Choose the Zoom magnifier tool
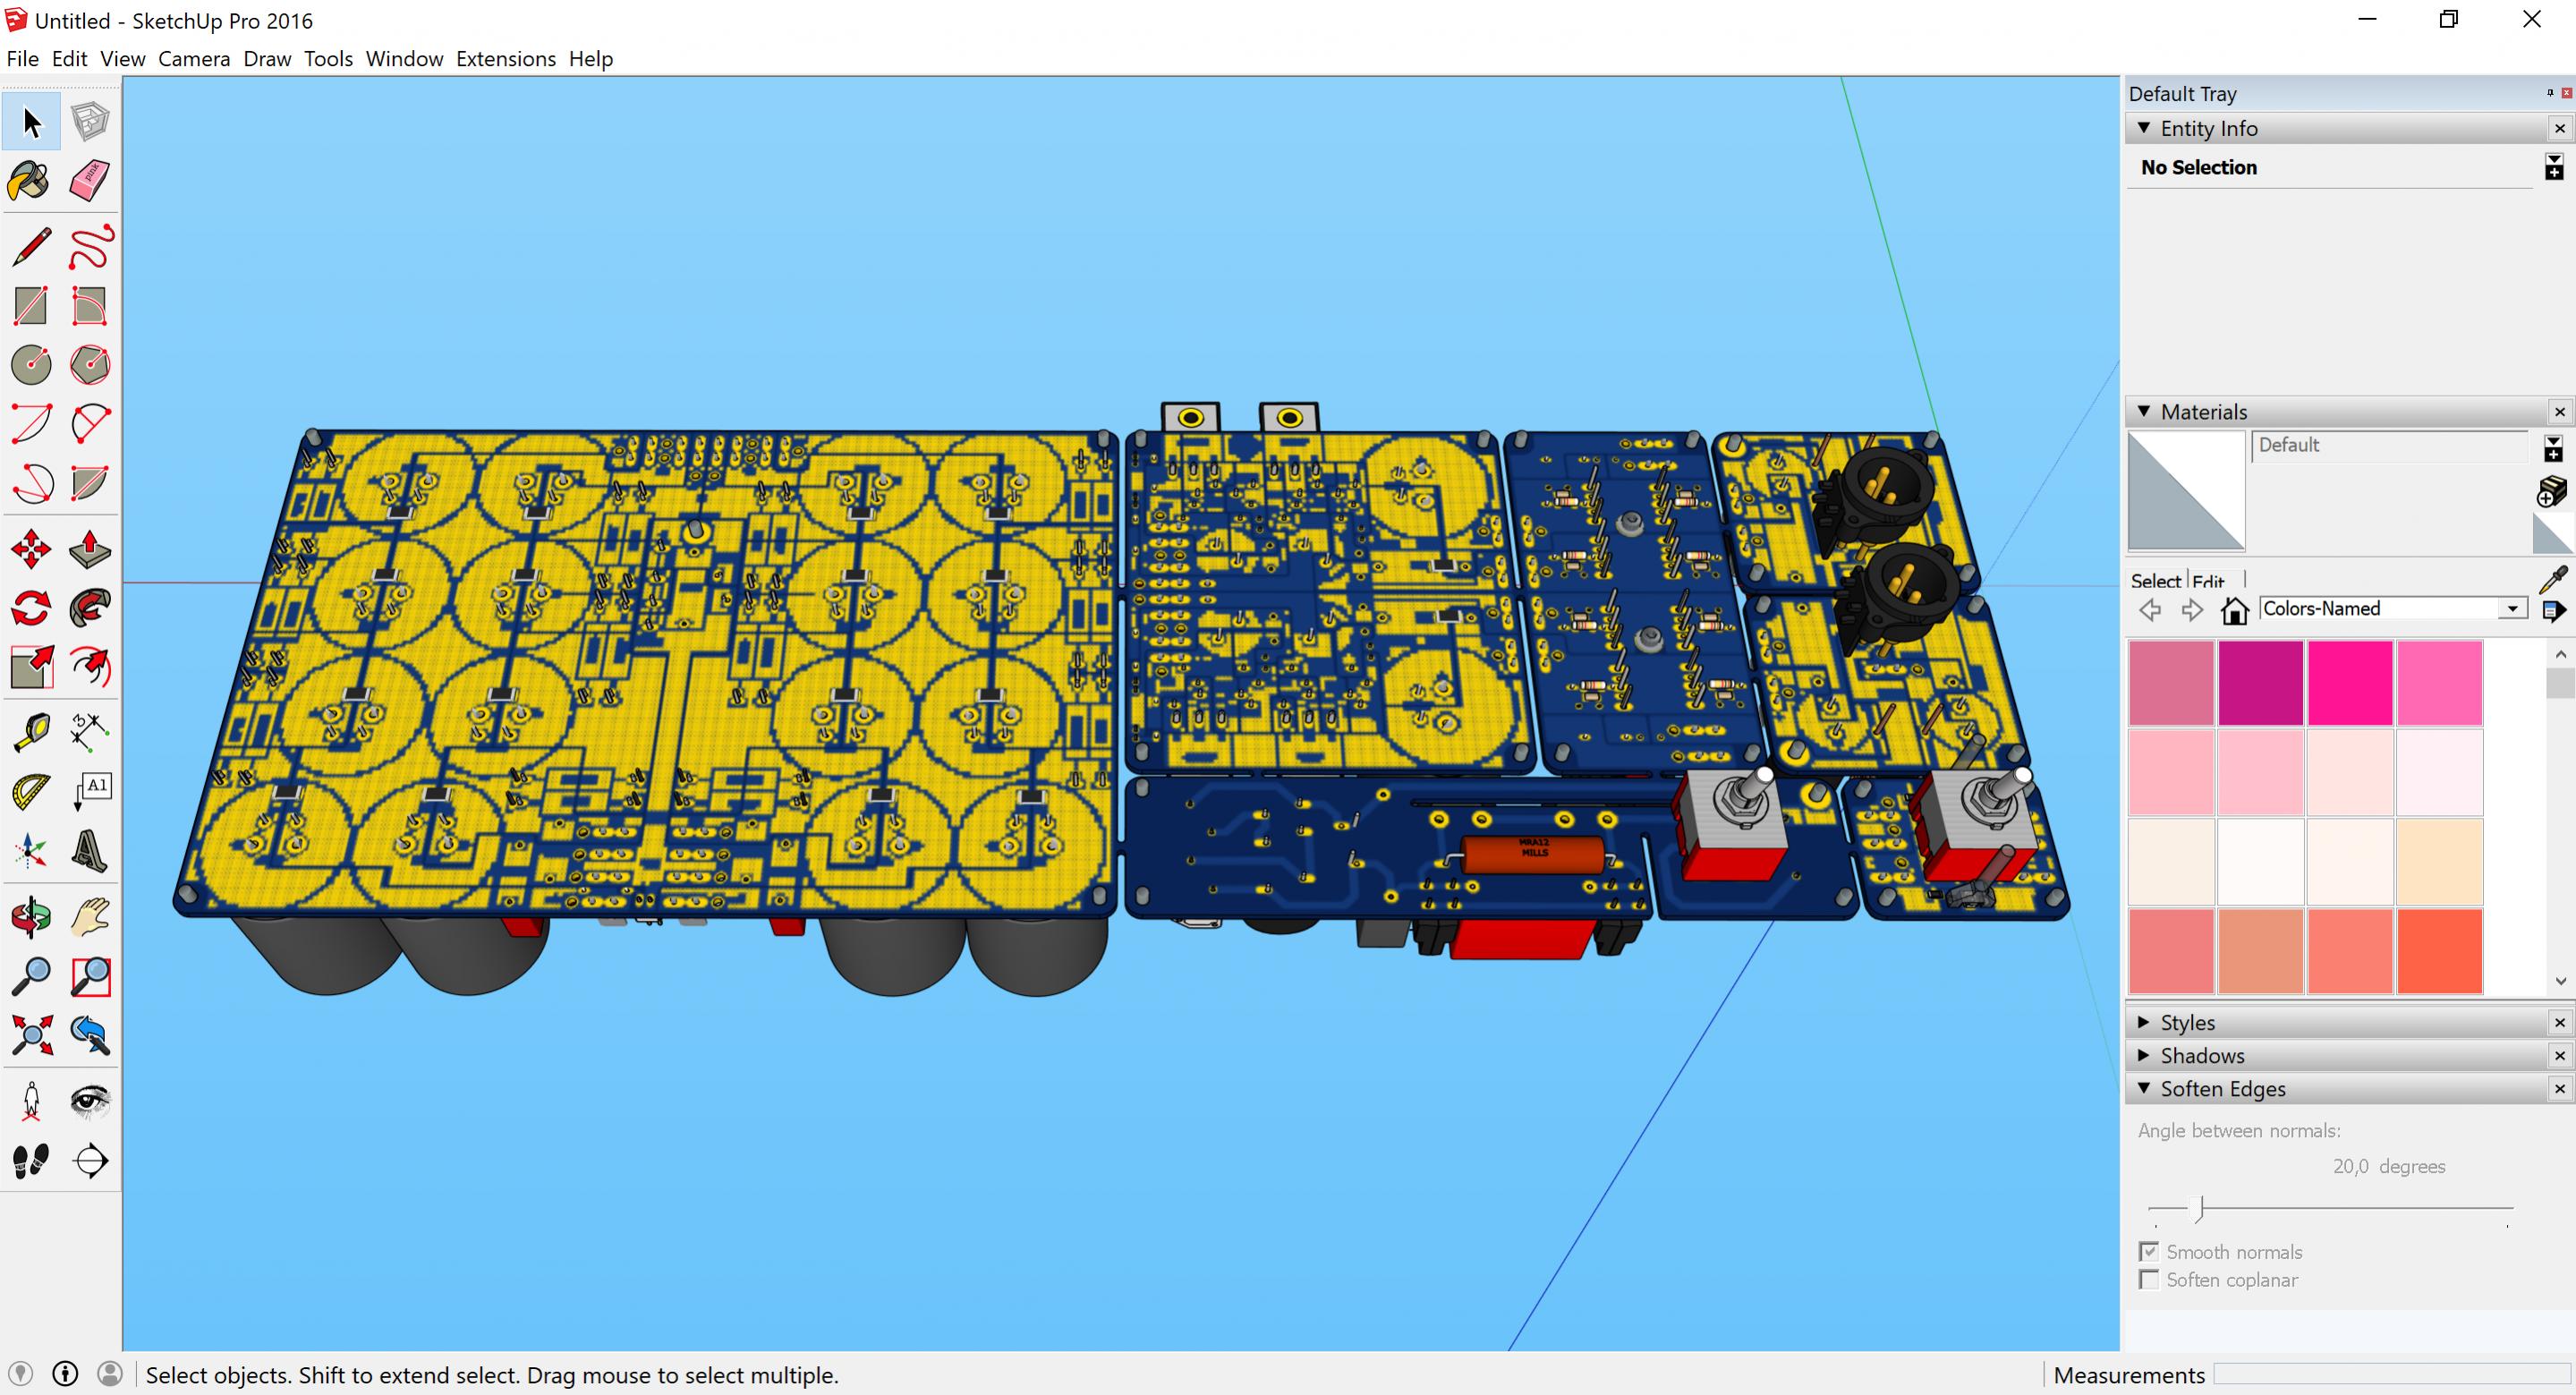Viewport: 2576px width, 1395px height. pos(32,976)
